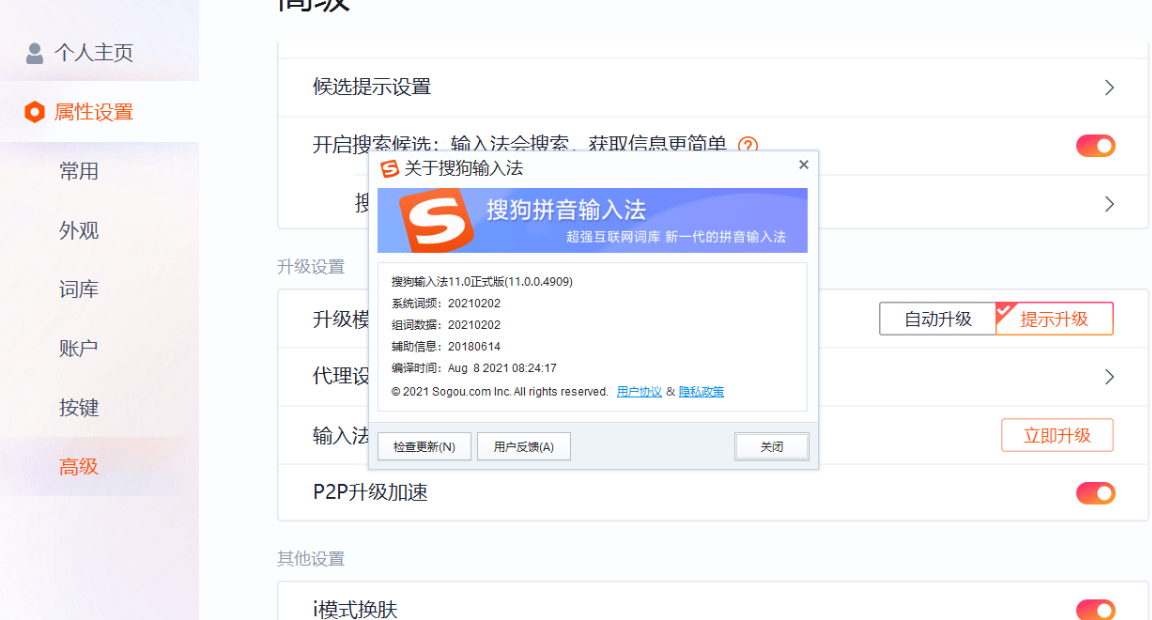Toggle the P2P升级加速 switch
The width and height of the screenshot is (1152, 620).
pyautogui.click(x=1095, y=493)
